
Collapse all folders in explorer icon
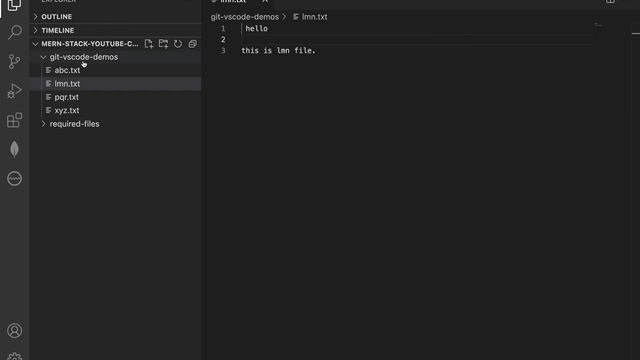193,44
